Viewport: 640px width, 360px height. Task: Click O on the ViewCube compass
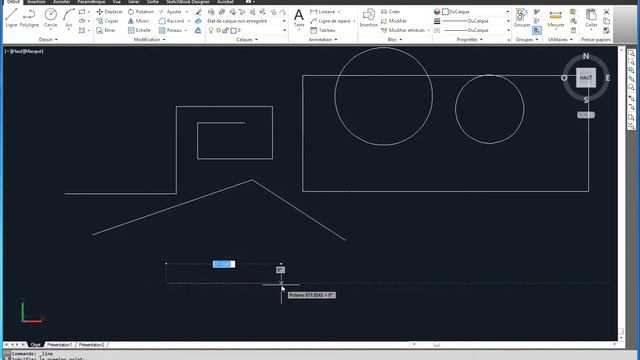[x=564, y=78]
